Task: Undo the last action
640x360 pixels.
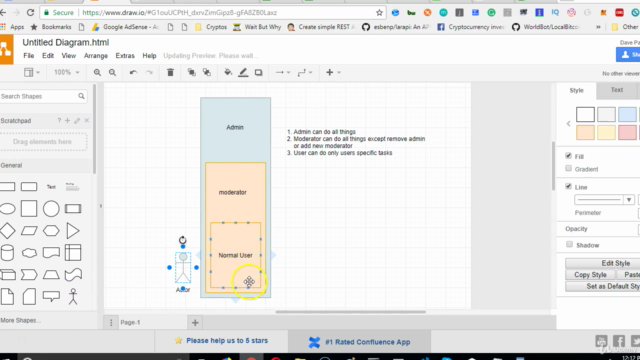Action: coord(133,73)
